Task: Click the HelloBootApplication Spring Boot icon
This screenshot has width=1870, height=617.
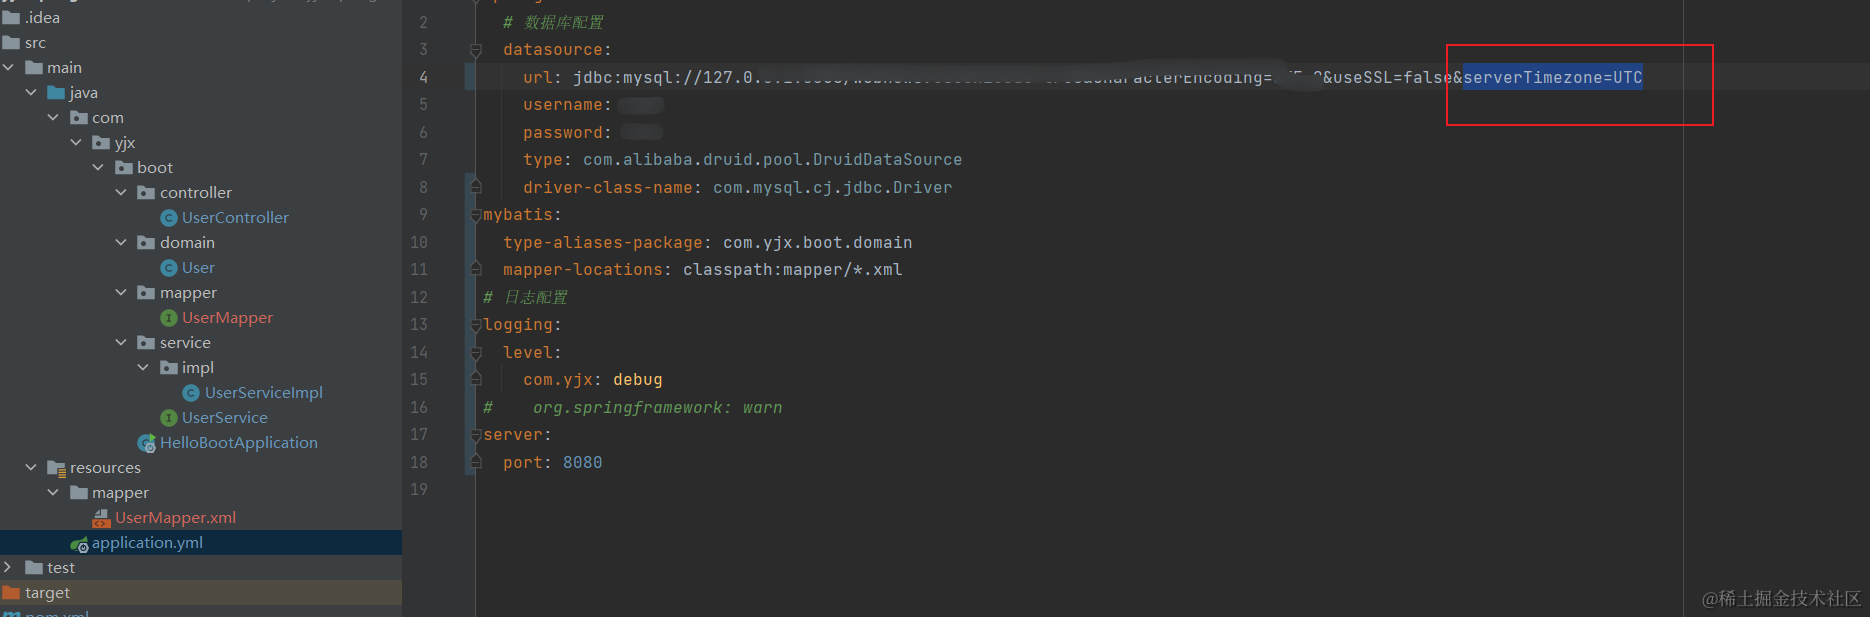Action: (146, 443)
